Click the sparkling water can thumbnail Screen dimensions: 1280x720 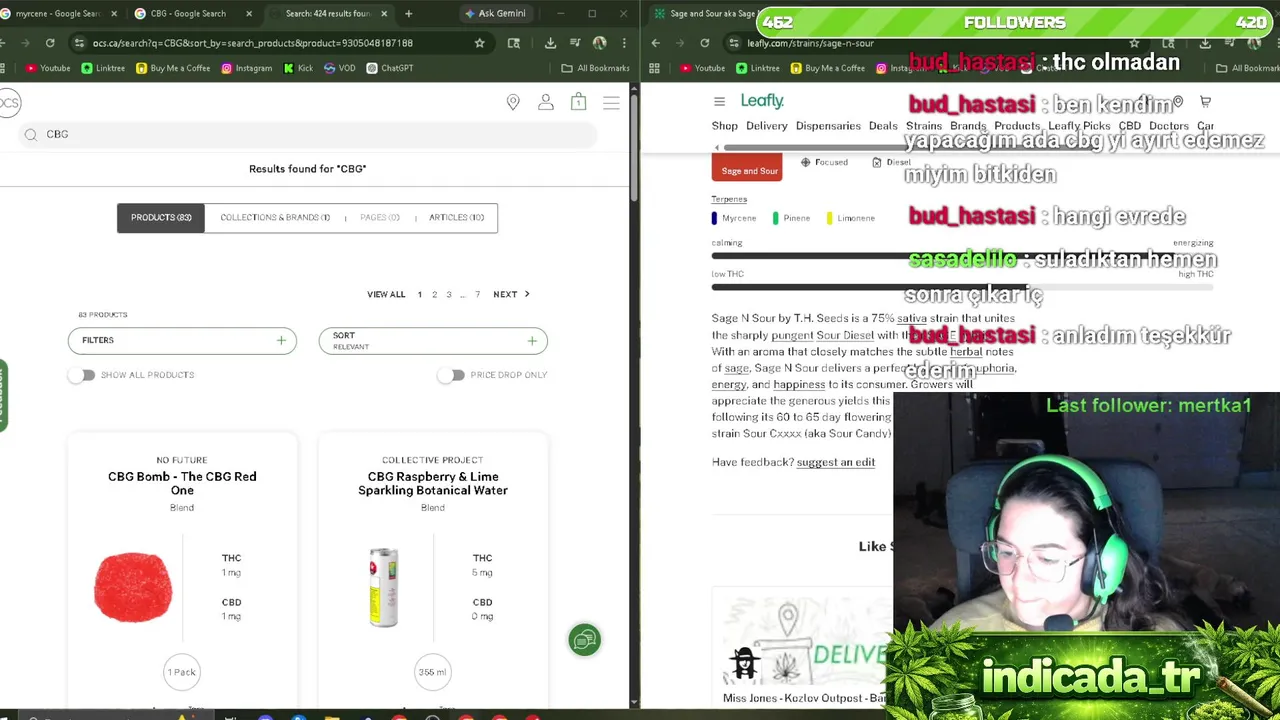[x=384, y=587]
